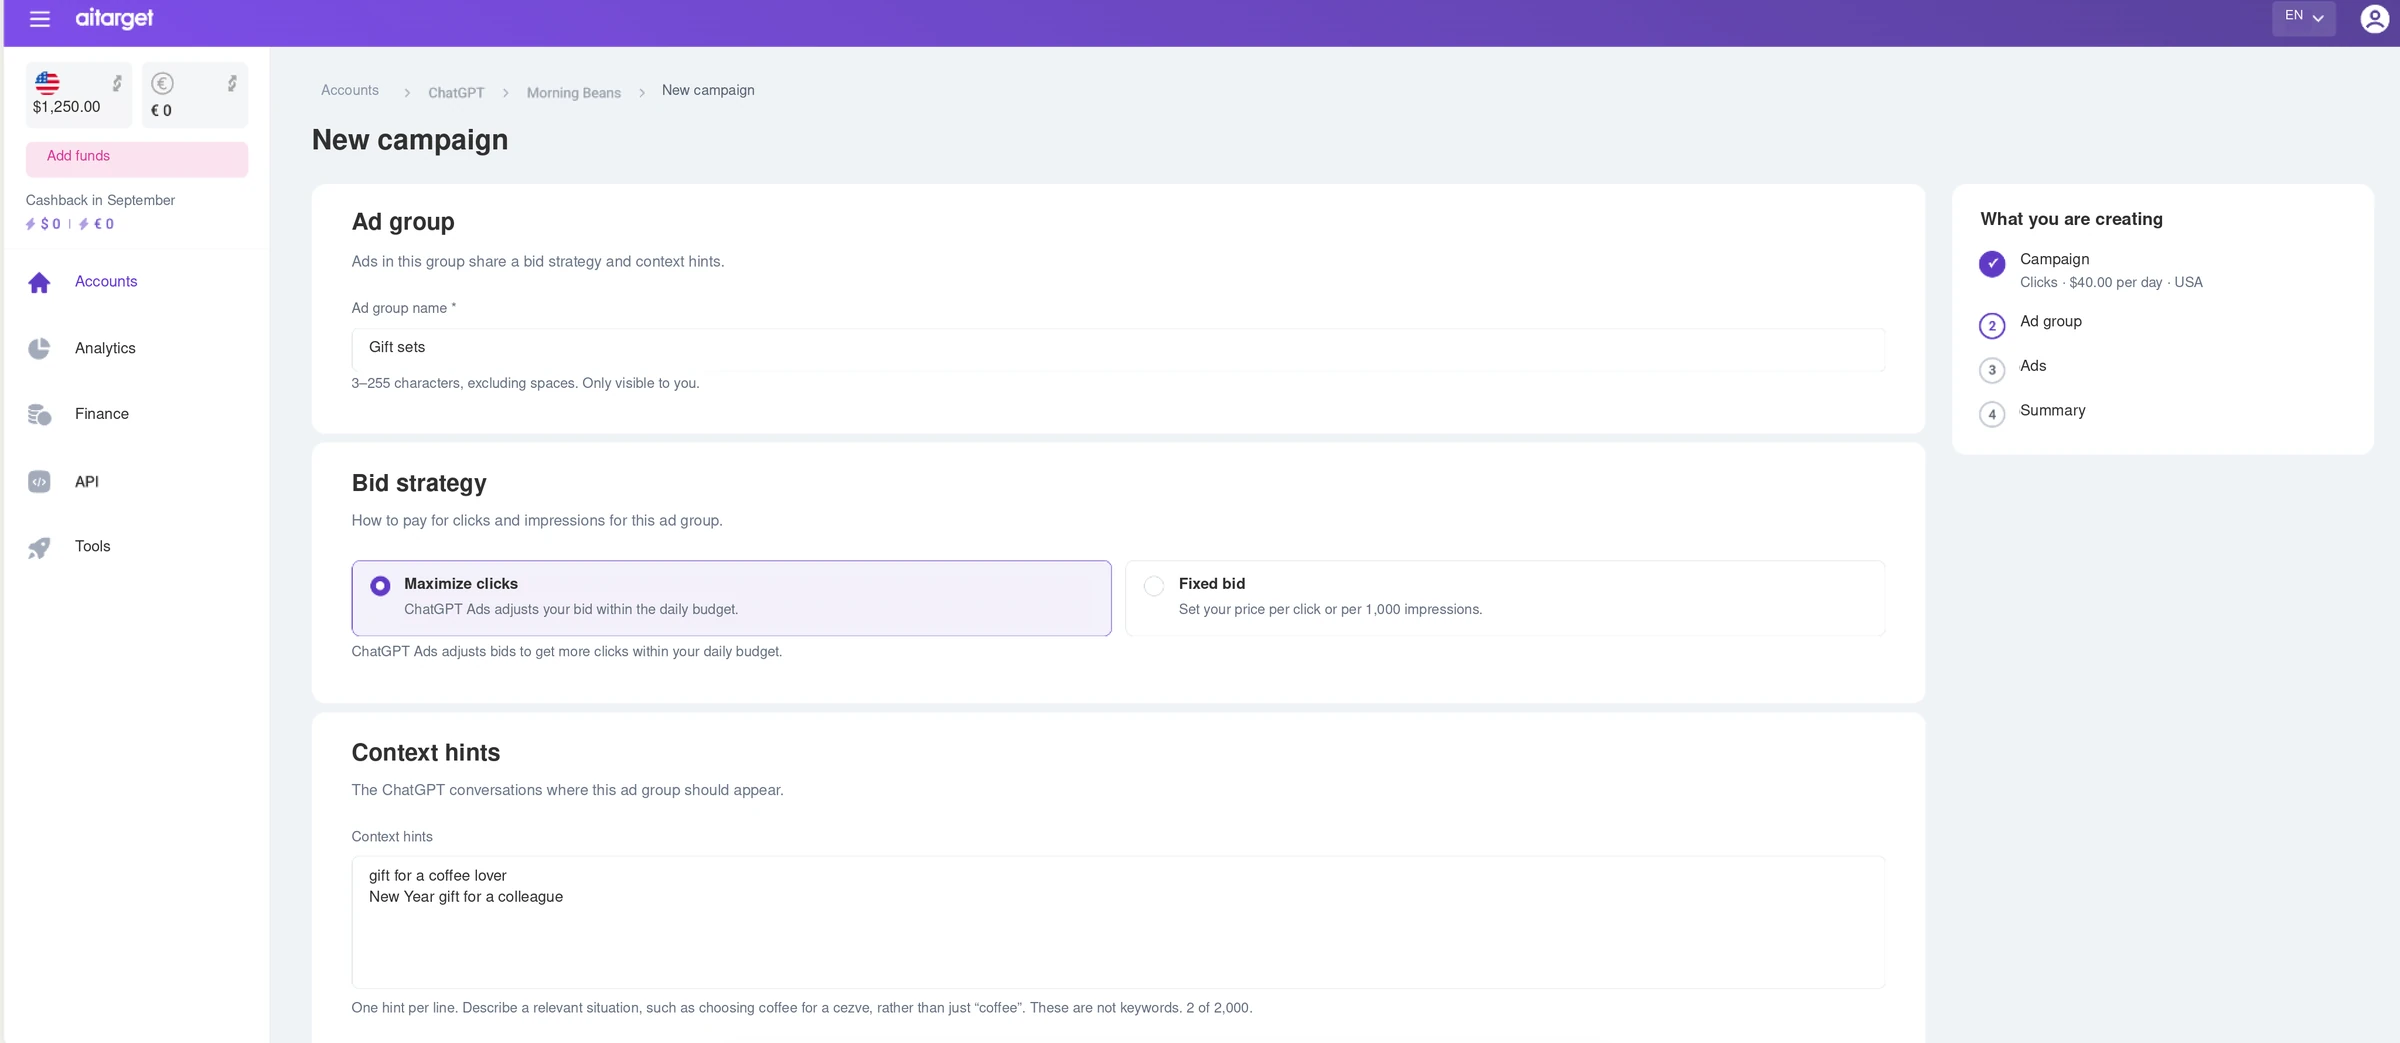Click 'Clicks · $40.00 per day · USA' text
The width and height of the screenshot is (2400, 1043).
click(x=2111, y=283)
